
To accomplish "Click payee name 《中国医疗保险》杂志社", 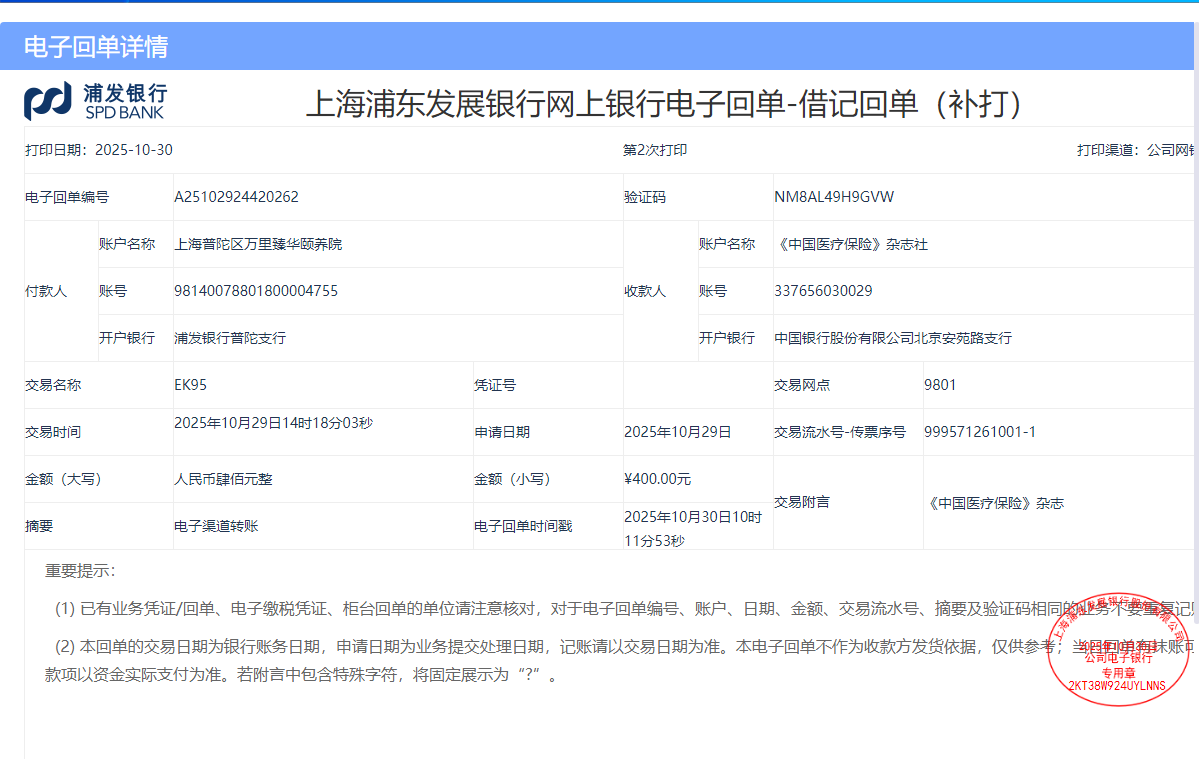I will 851,244.
